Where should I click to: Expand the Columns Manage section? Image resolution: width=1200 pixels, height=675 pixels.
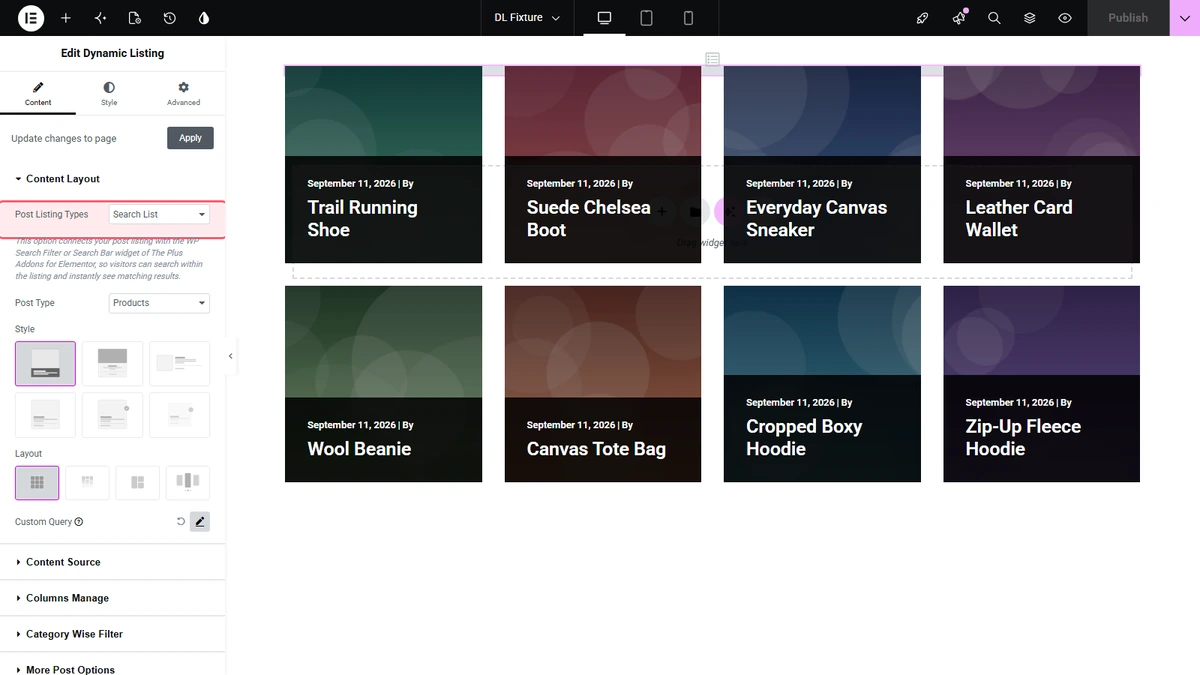click(113, 598)
